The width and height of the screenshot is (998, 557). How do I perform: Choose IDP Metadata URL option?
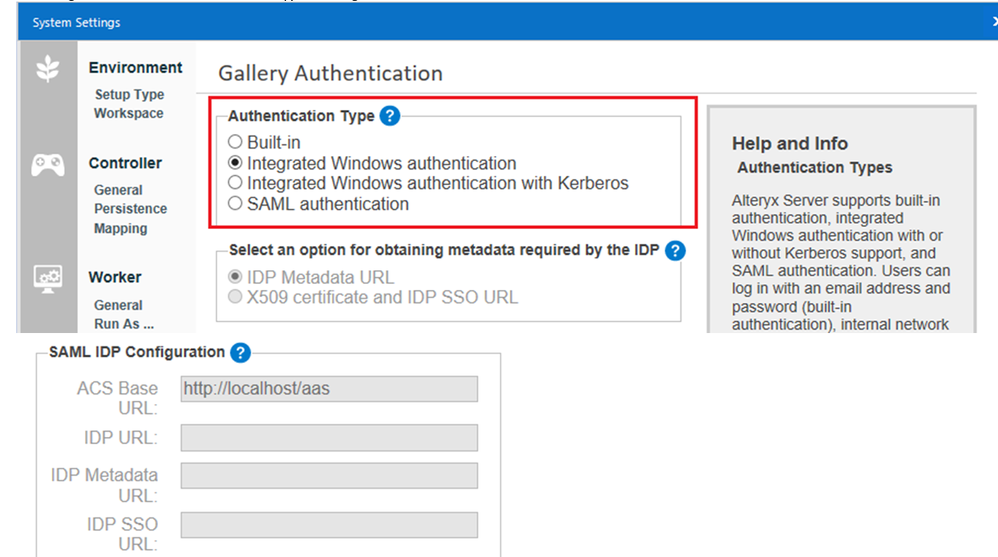point(235,277)
